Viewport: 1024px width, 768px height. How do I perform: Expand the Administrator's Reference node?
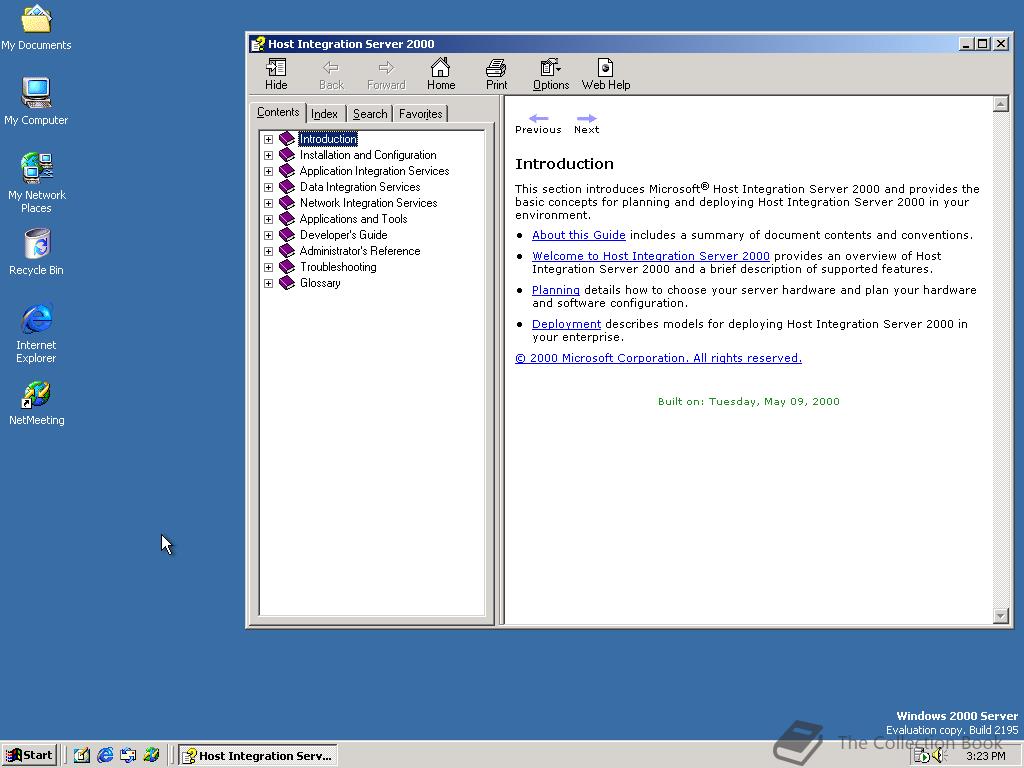[x=268, y=251]
